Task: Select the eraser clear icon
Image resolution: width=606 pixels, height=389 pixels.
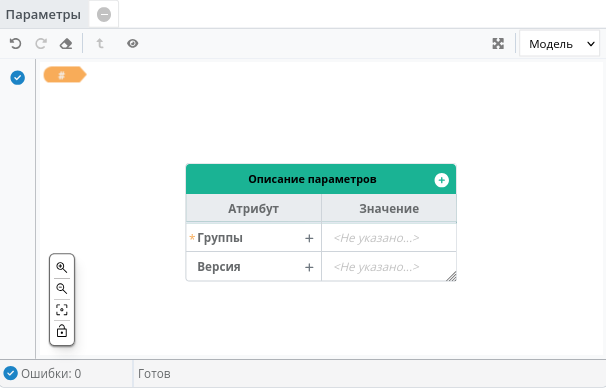Action: [66, 44]
